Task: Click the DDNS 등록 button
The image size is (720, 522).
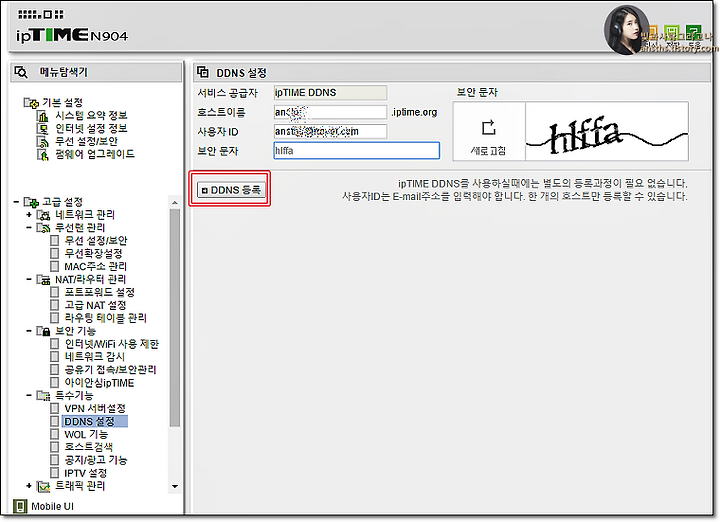Action: click(x=231, y=190)
